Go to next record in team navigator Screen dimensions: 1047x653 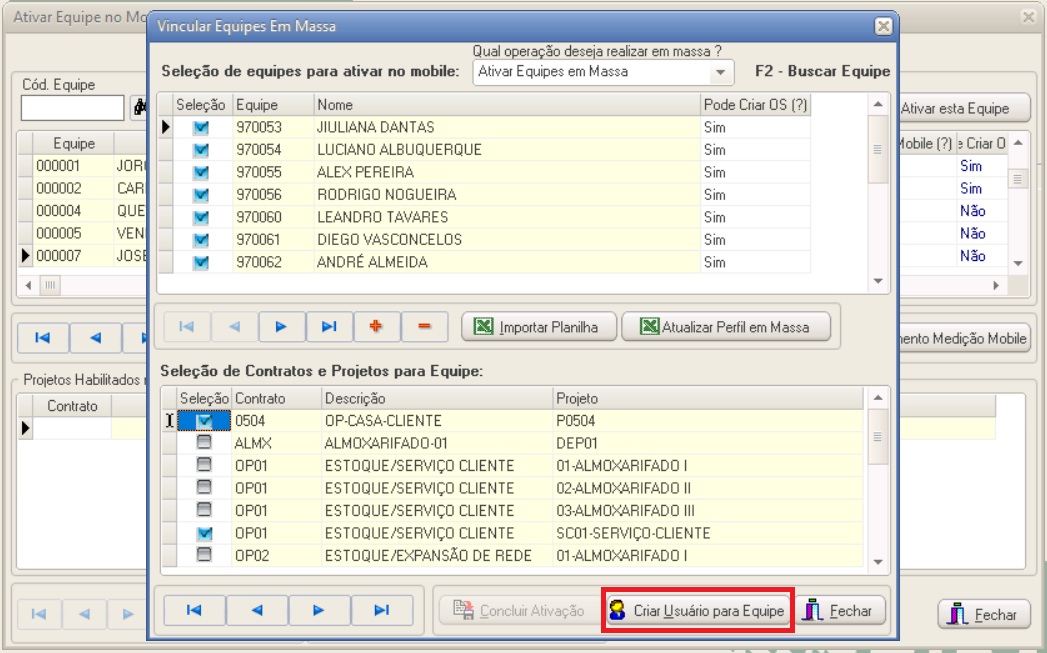pyautogui.click(x=281, y=326)
